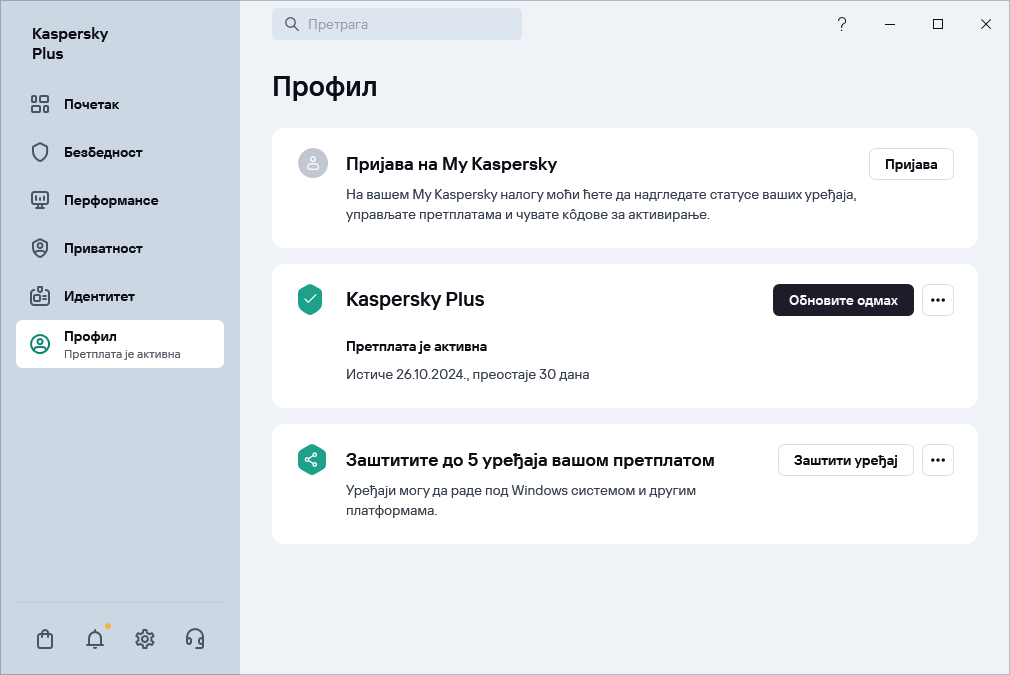The width and height of the screenshot is (1010, 675).
Task: Open the Почетак (Home) section icon
Action: (x=40, y=104)
